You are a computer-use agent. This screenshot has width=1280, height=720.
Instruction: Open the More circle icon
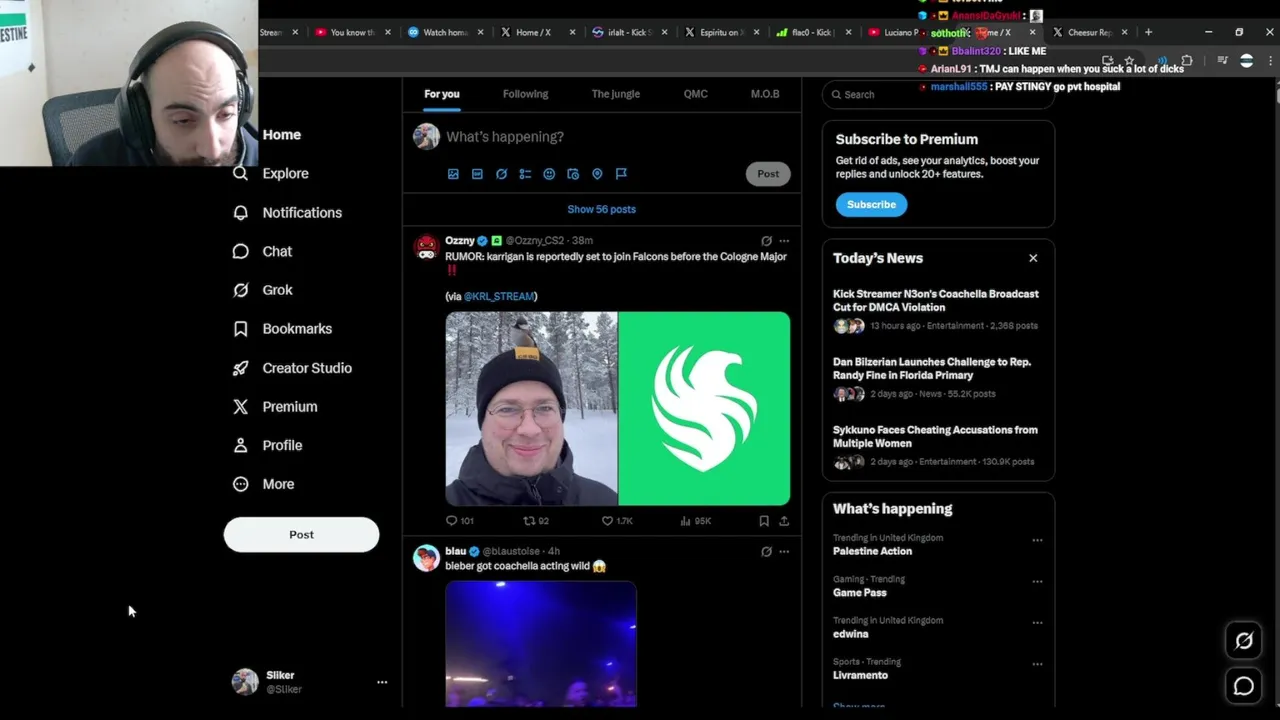[x=240, y=484]
